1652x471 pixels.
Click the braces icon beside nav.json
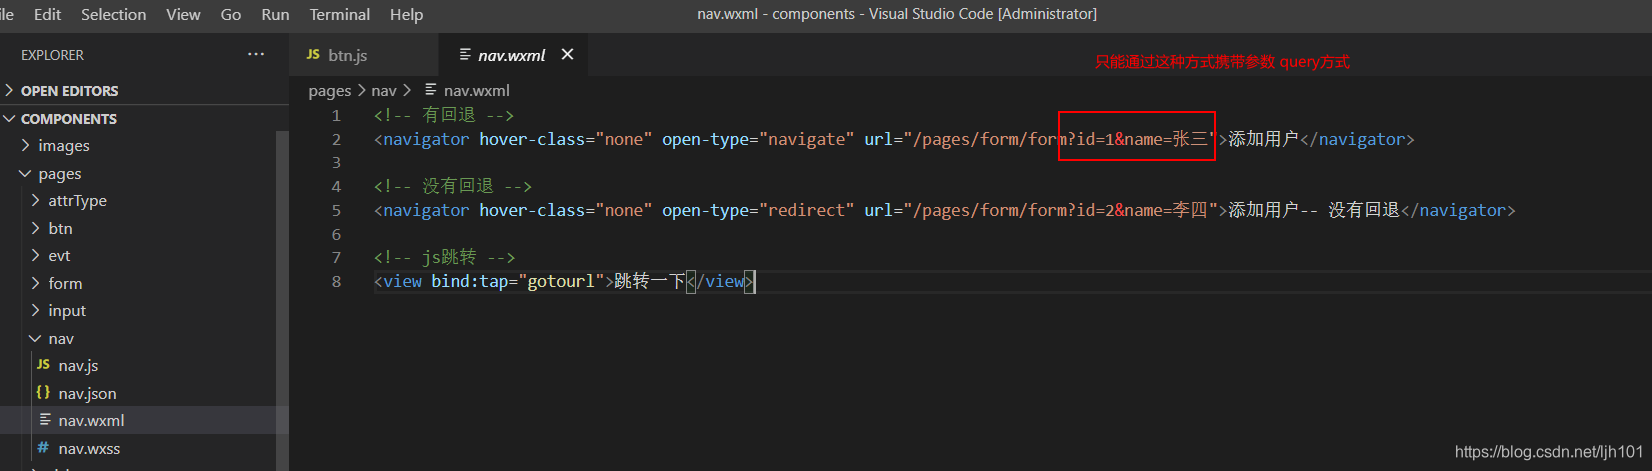click(x=43, y=393)
